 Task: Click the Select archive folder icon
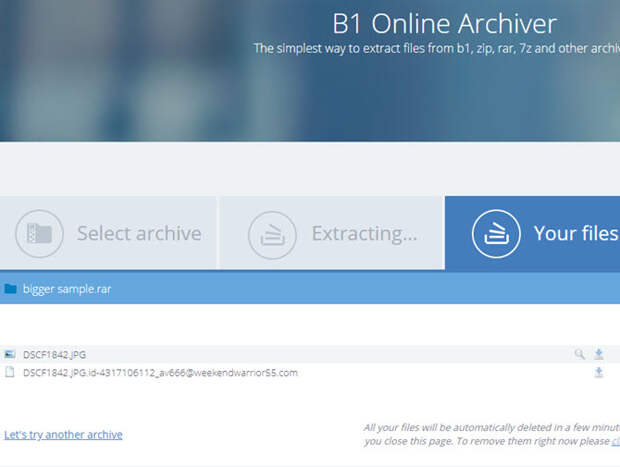(x=39, y=233)
